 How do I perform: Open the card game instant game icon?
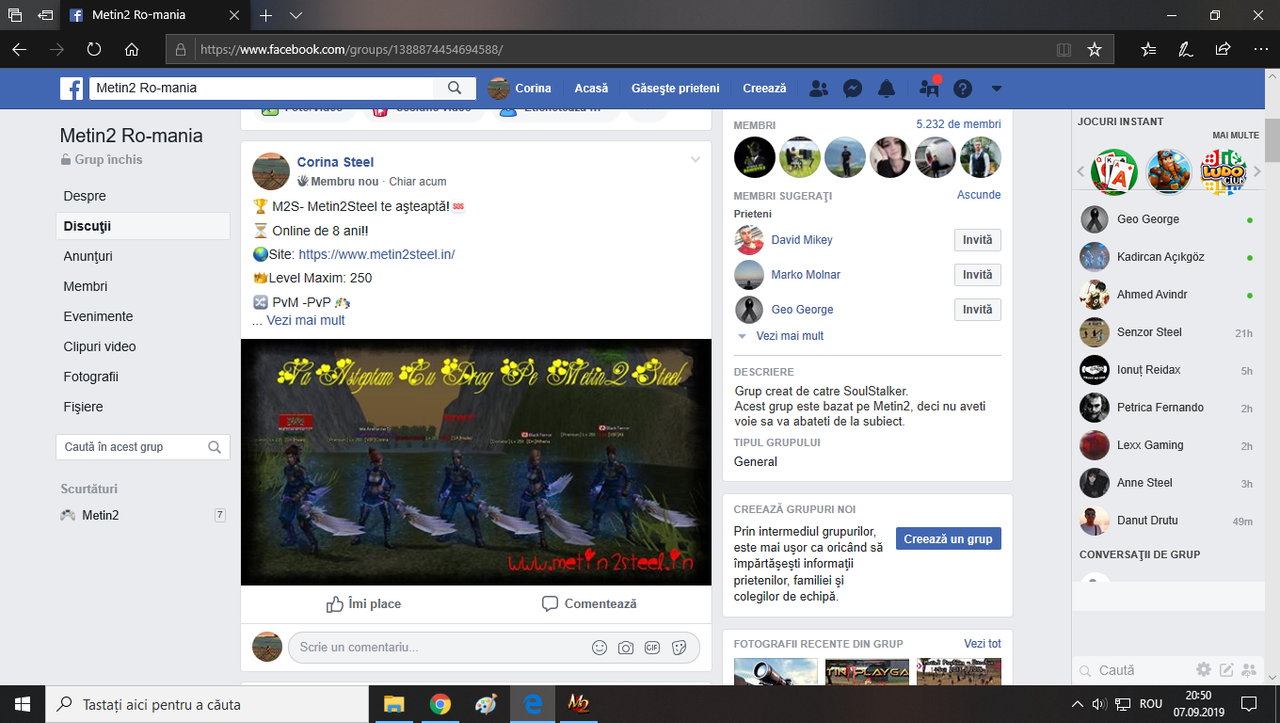1114,172
